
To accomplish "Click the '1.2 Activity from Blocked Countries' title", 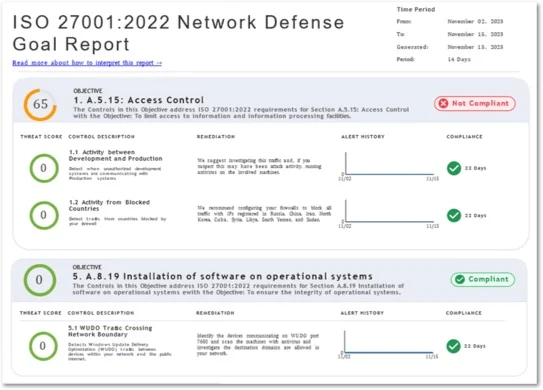I will point(109,205).
